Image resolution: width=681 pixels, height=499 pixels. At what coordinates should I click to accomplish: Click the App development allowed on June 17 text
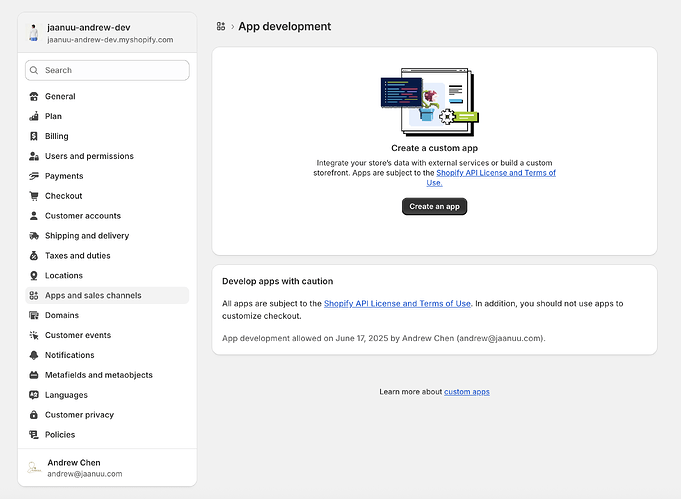point(383,338)
